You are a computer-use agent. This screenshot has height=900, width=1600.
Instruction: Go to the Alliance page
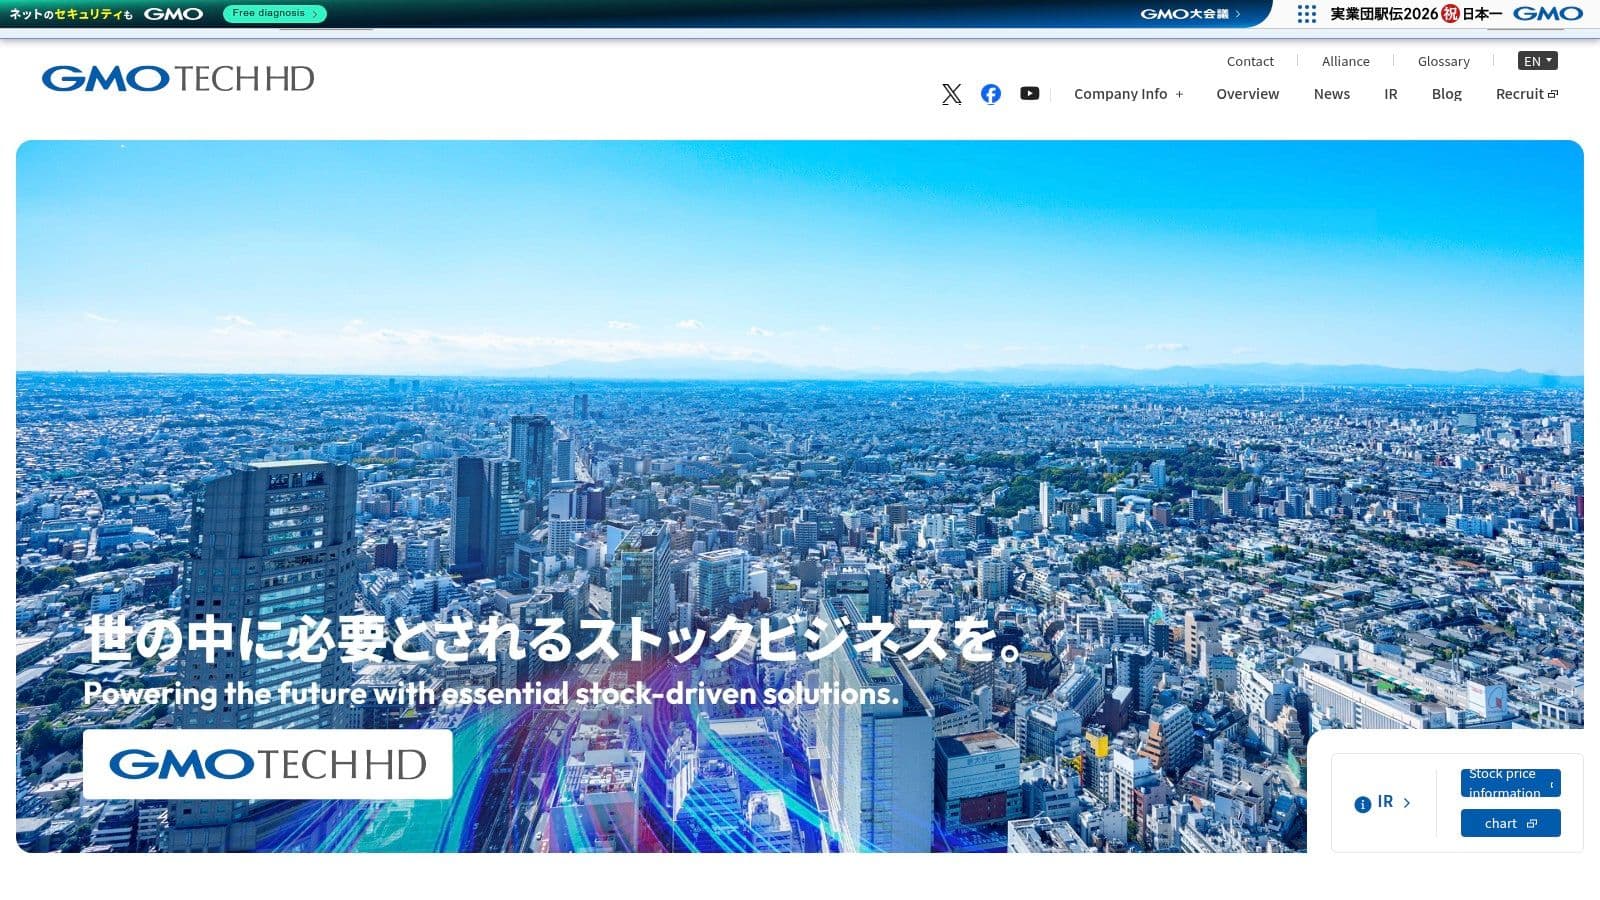coord(1345,61)
